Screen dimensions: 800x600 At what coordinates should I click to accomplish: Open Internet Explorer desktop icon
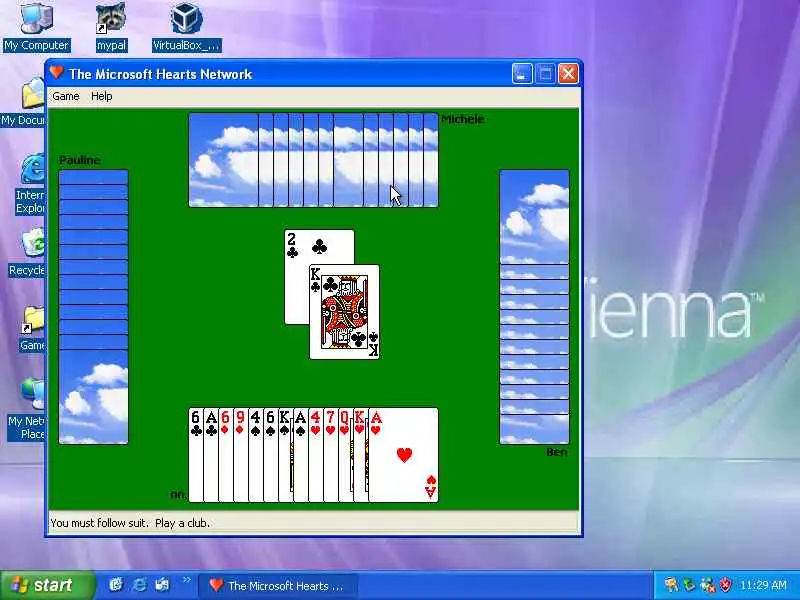click(31, 184)
